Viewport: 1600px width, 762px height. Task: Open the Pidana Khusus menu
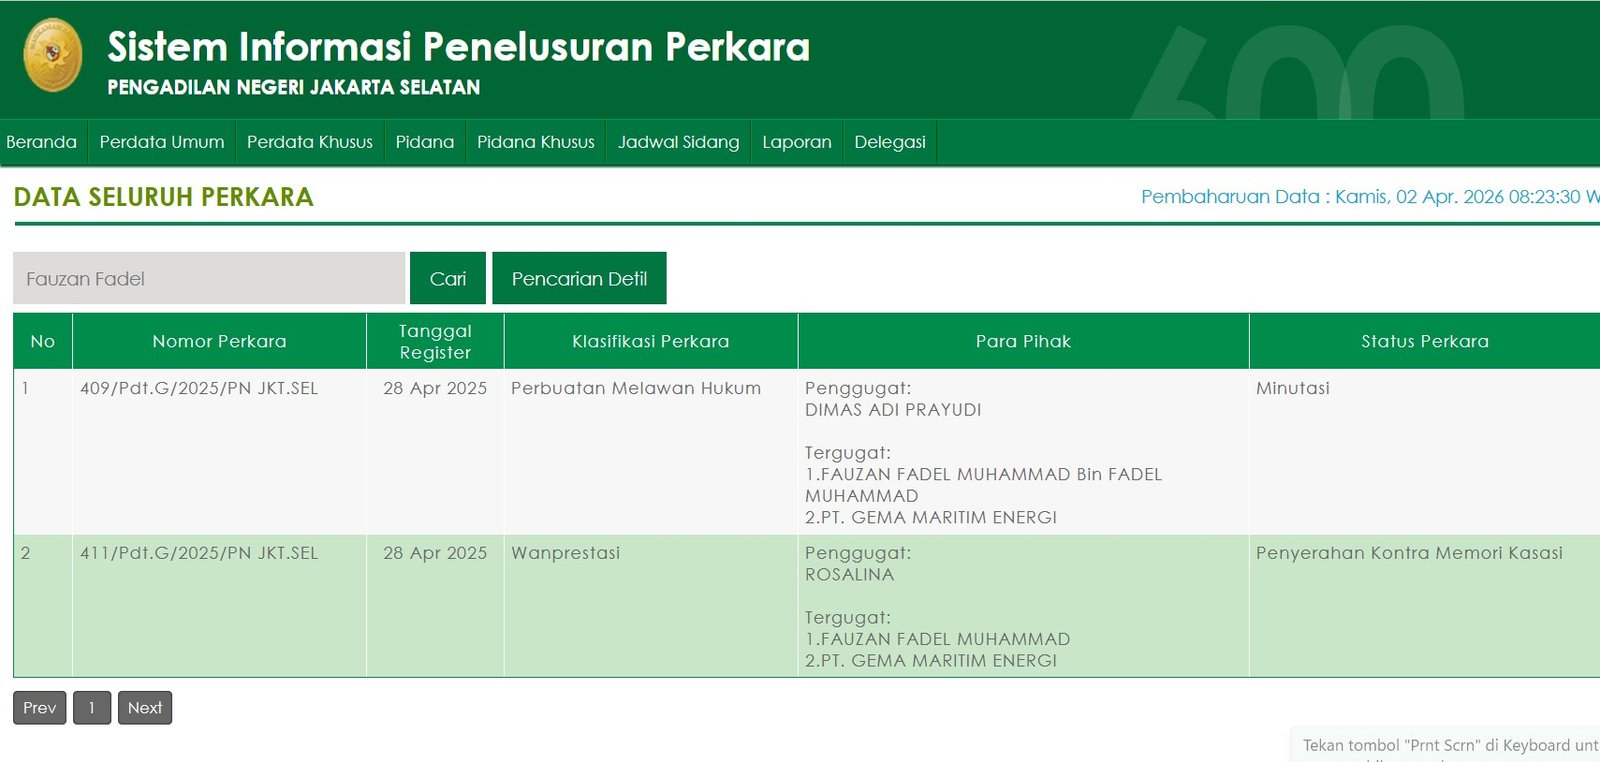pyautogui.click(x=536, y=142)
